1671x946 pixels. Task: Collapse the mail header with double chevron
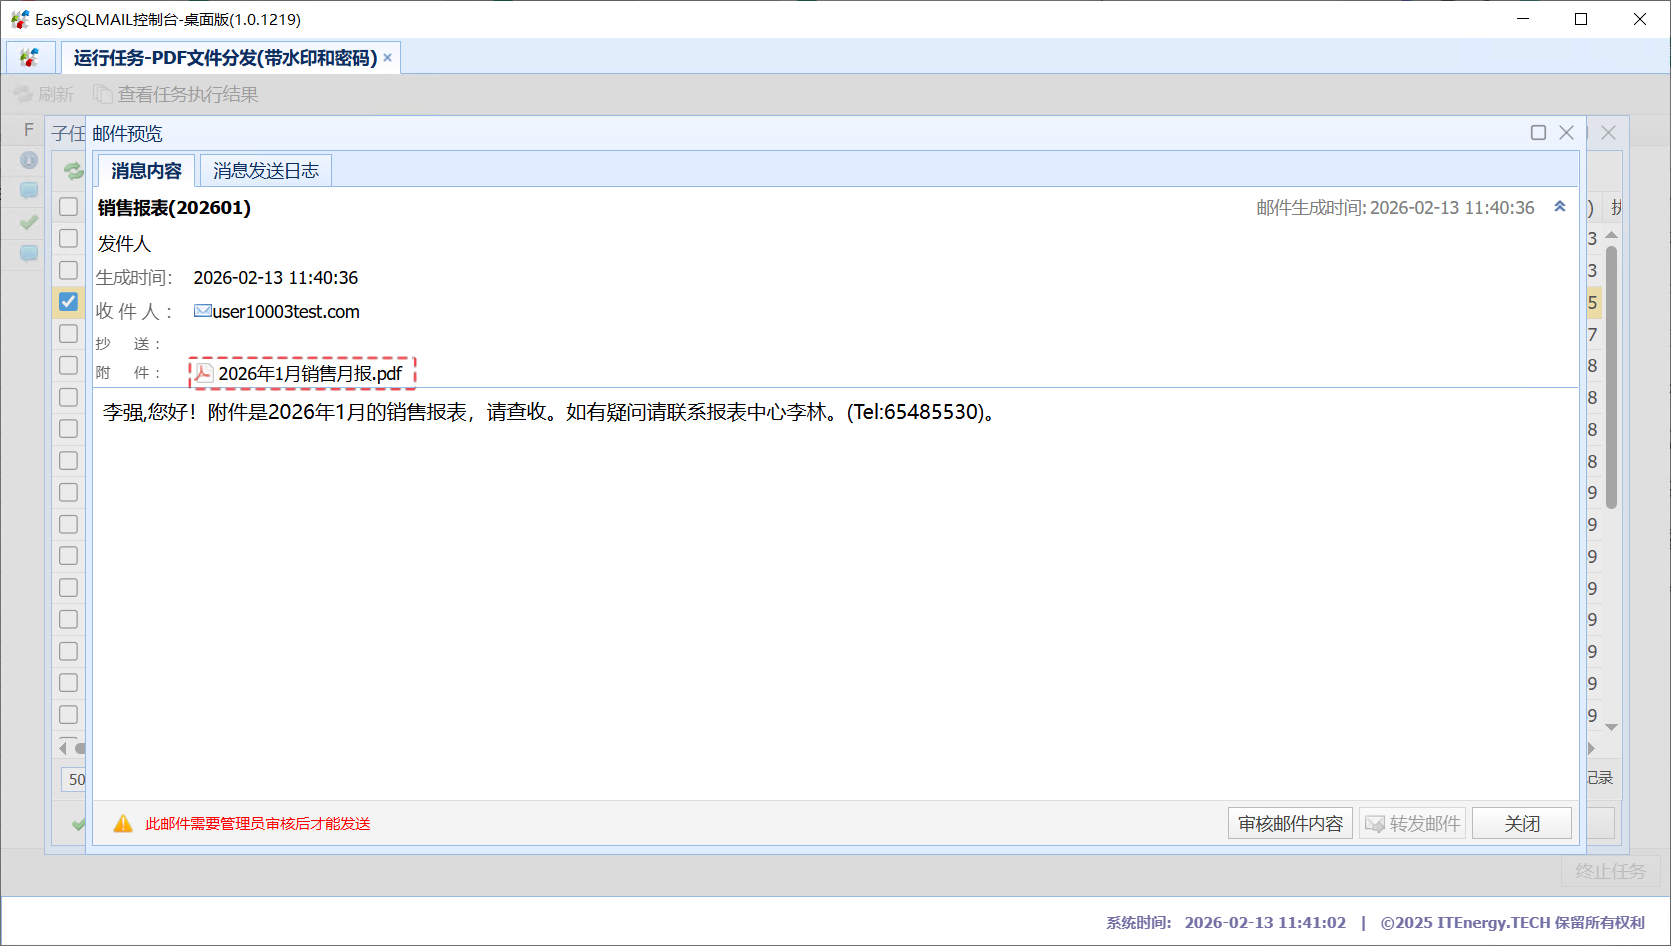click(1559, 207)
